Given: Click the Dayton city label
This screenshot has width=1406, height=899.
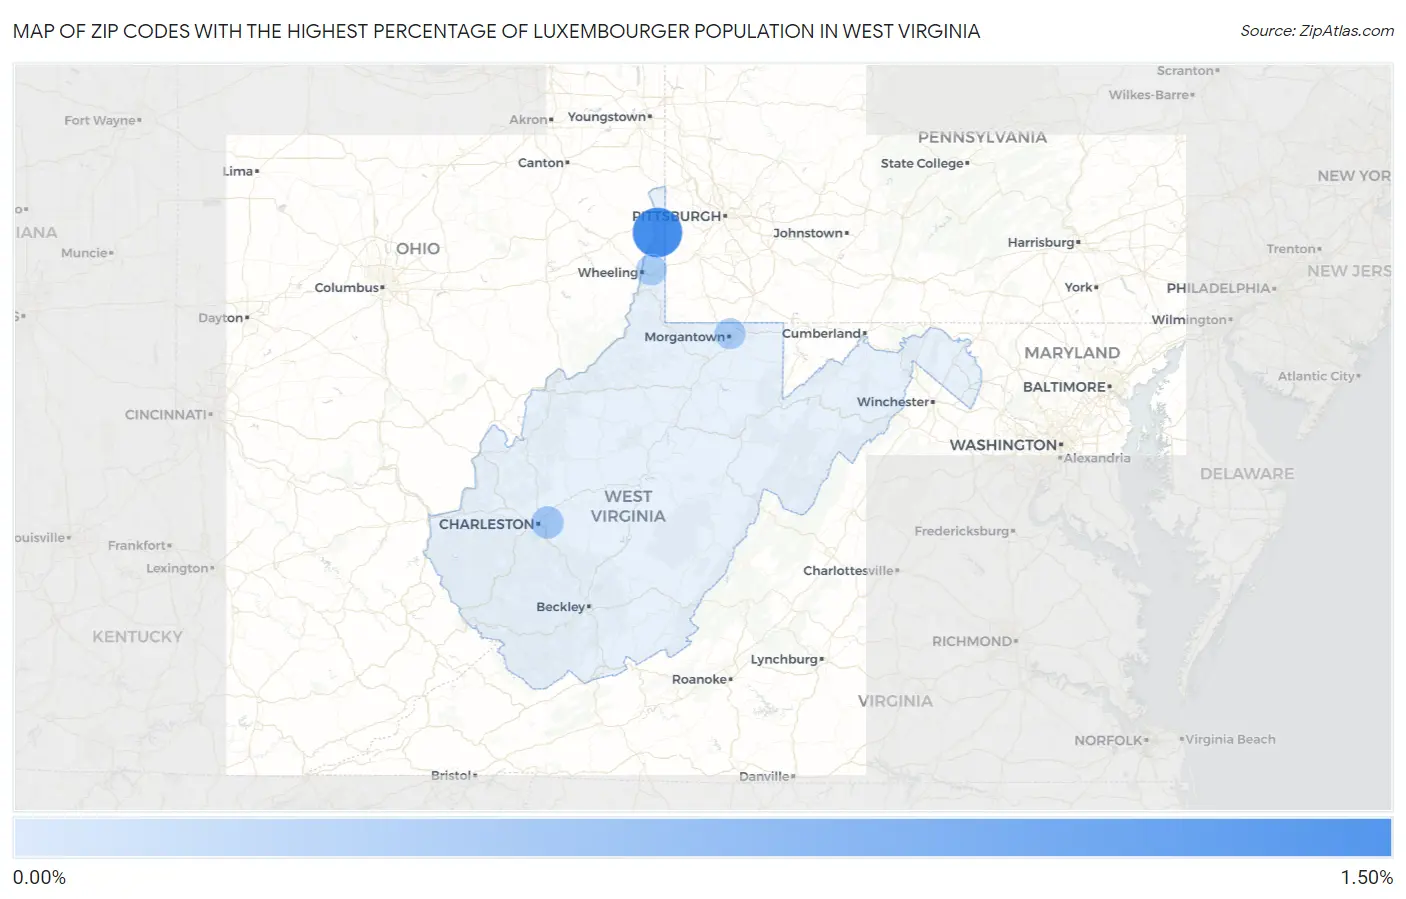Looking at the screenshot, I should click(x=221, y=318).
